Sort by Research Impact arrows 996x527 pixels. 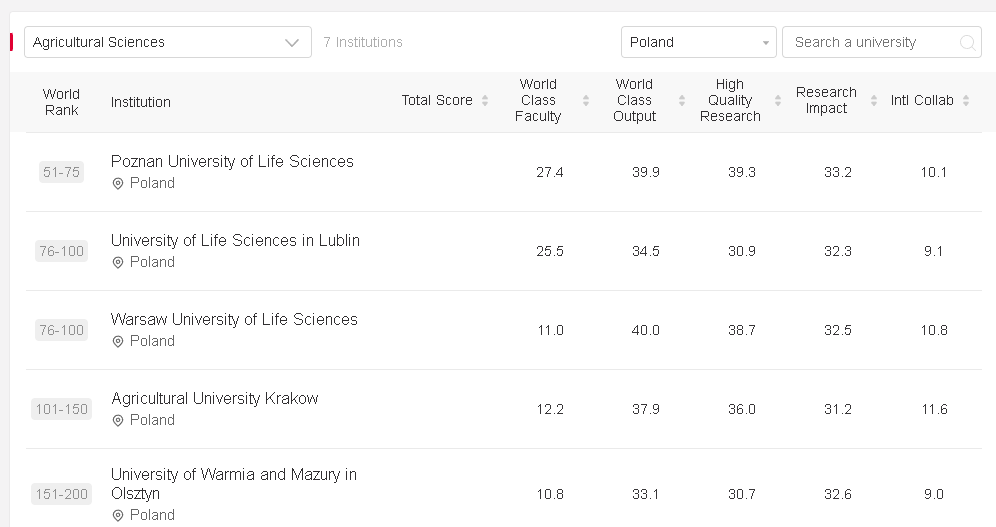(873, 101)
